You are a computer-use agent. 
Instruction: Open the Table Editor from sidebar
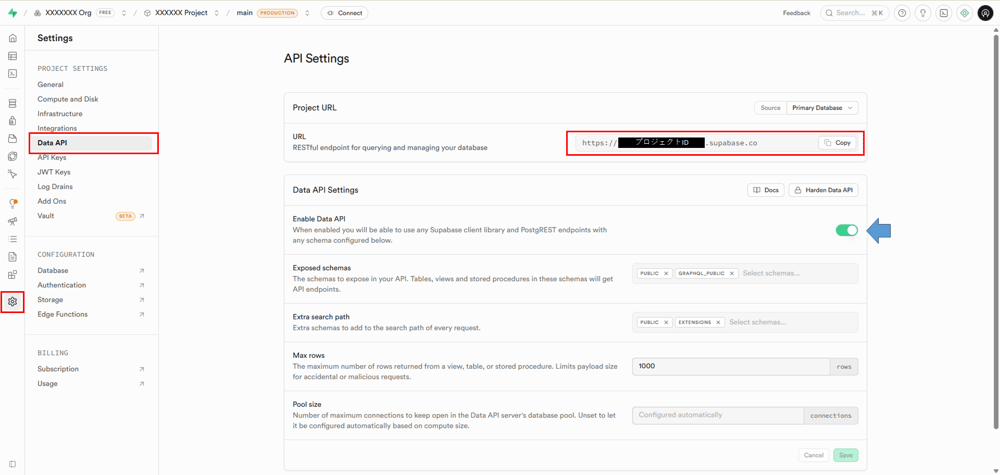click(12, 56)
